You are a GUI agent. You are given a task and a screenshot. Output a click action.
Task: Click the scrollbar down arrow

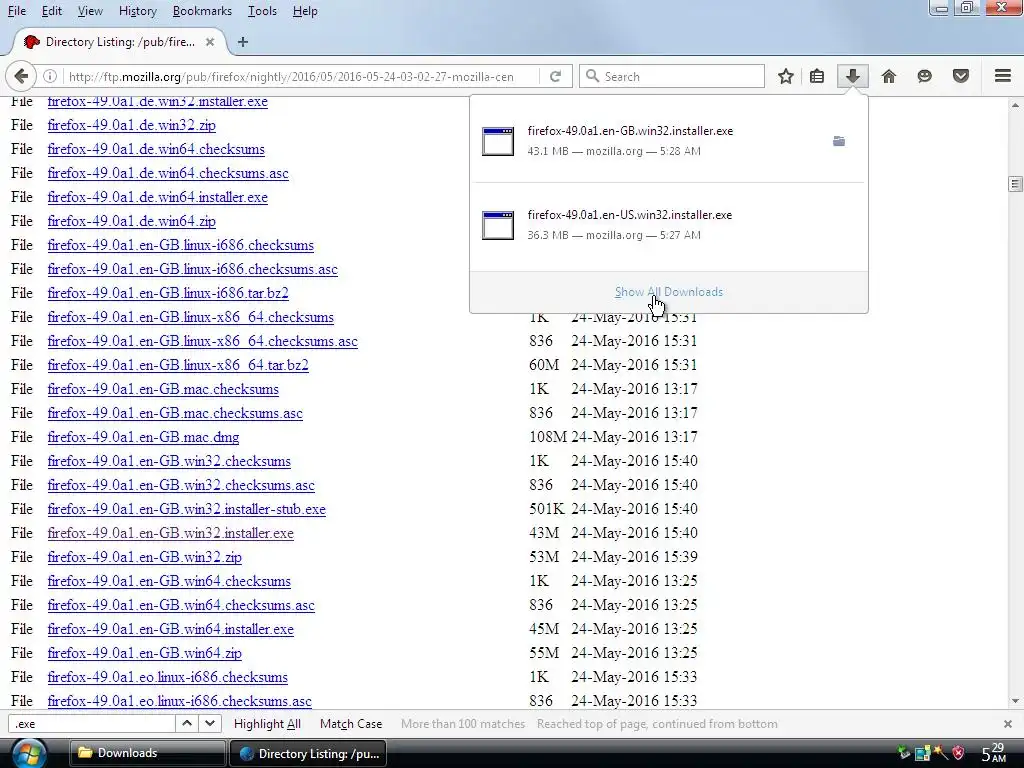[x=1015, y=701]
